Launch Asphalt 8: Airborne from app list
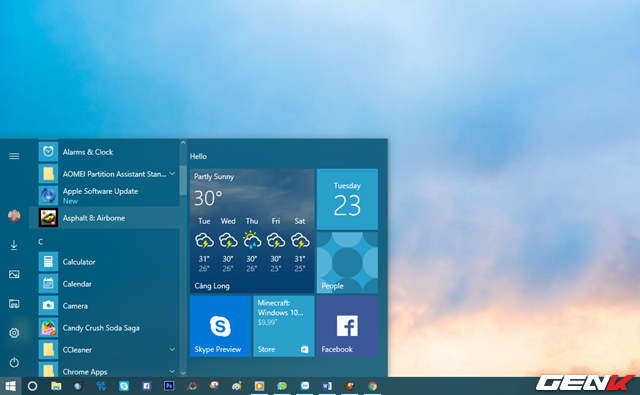The image size is (640, 395). [104, 217]
